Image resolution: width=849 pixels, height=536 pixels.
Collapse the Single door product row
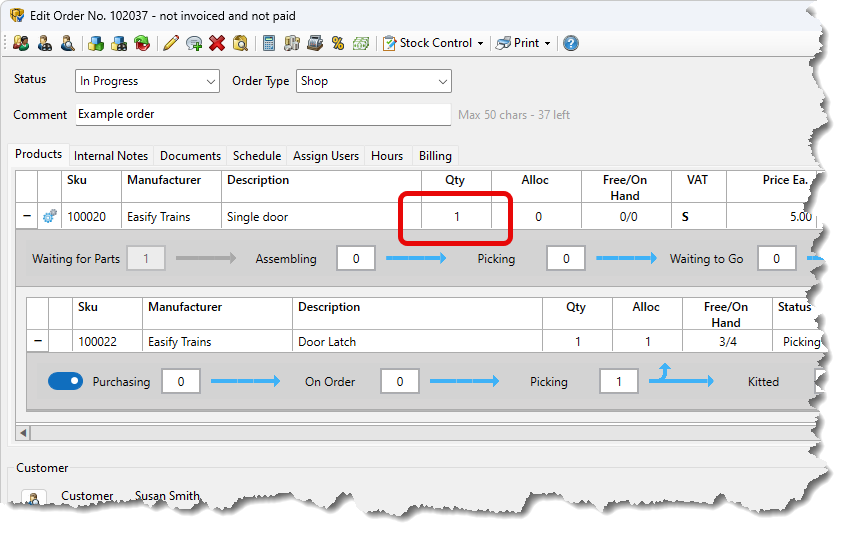pyautogui.click(x=26, y=216)
